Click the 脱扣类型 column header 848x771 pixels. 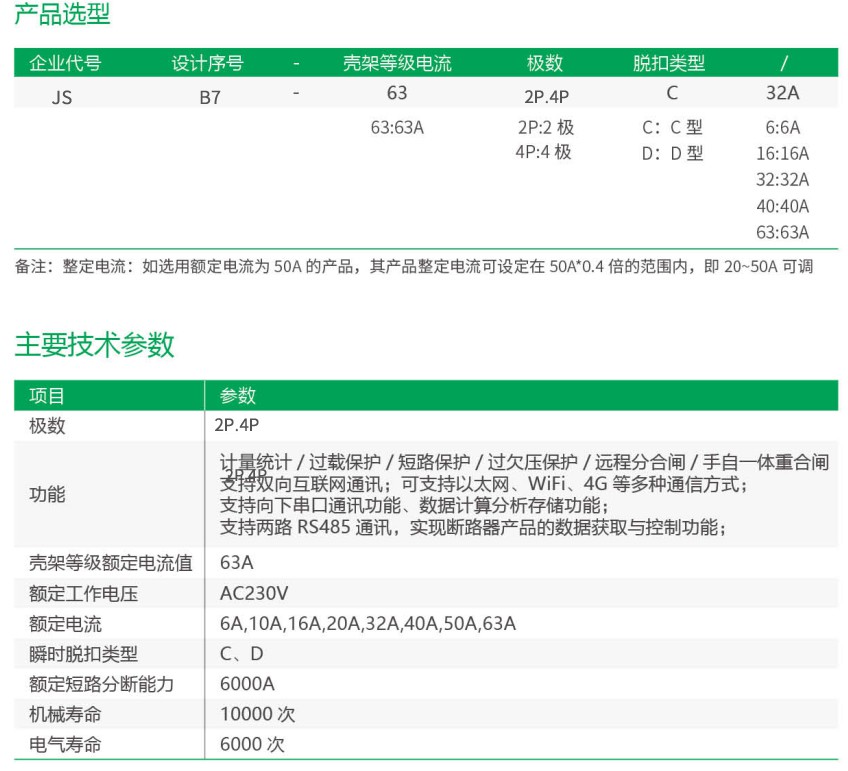(669, 63)
